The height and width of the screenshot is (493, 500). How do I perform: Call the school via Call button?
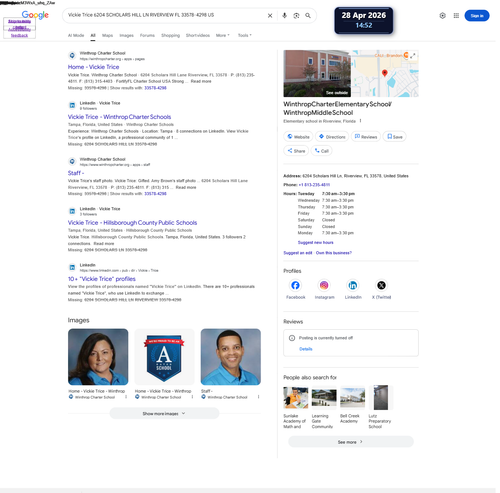click(x=322, y=151)
